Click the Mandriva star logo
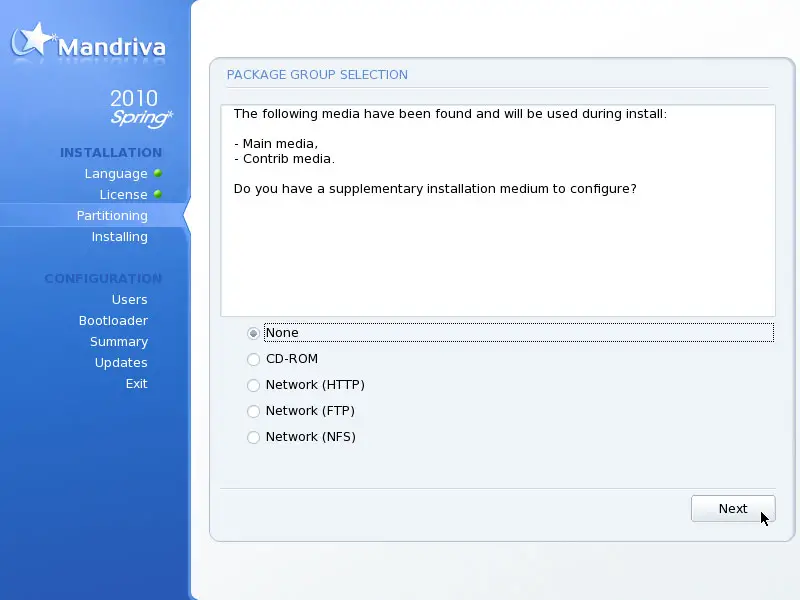Screen dimensions: 800x600 coord(32,40)
